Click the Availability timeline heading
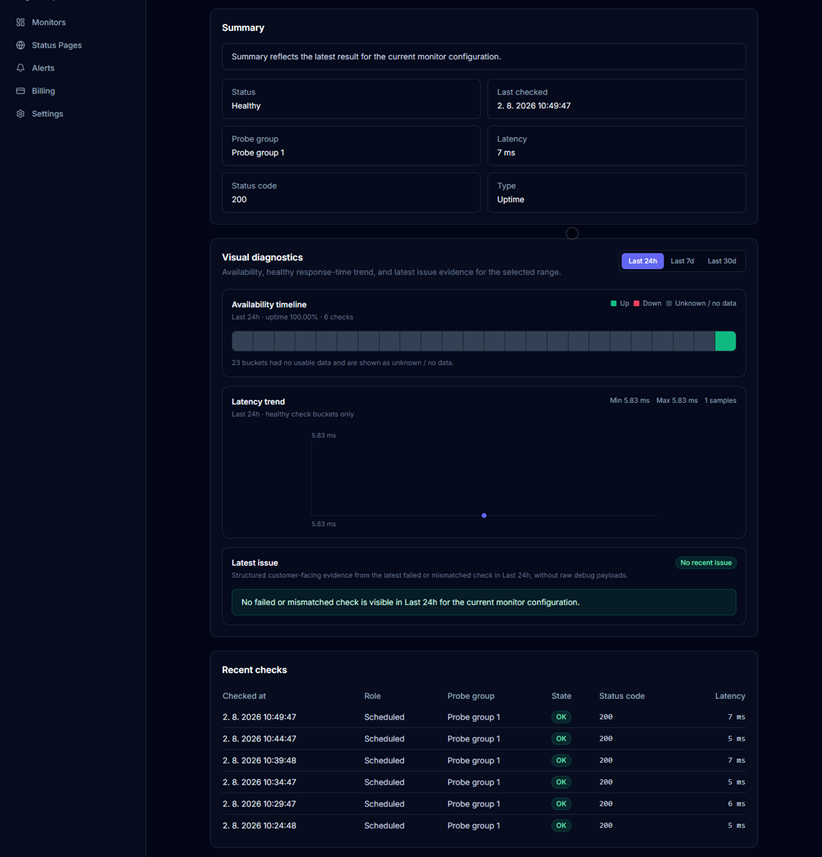Viewport: 822px width, 857px height. click(x=268, y=305)
